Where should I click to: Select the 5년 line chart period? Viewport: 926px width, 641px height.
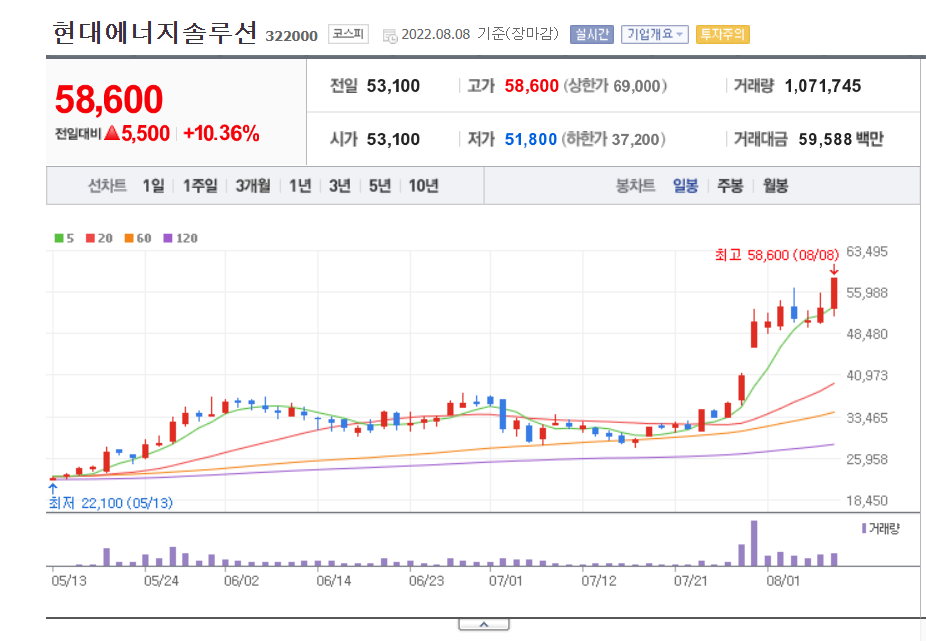point(380,186)
